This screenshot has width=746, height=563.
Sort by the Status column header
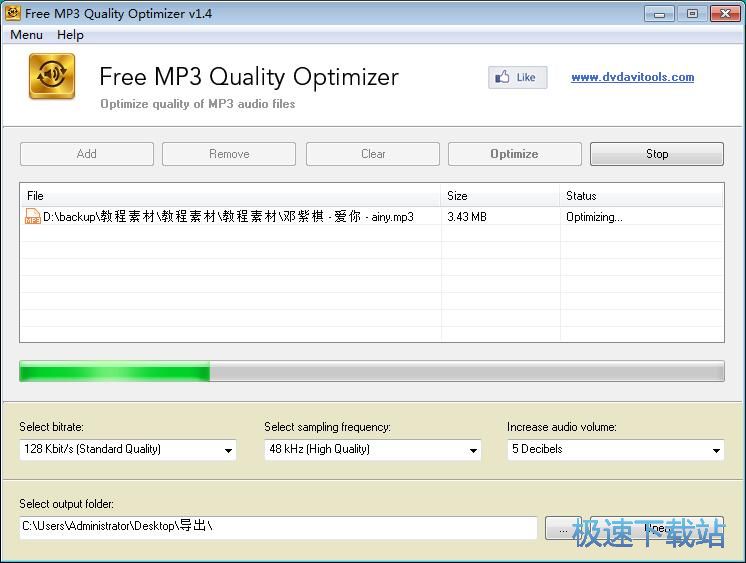pos(641,196)
